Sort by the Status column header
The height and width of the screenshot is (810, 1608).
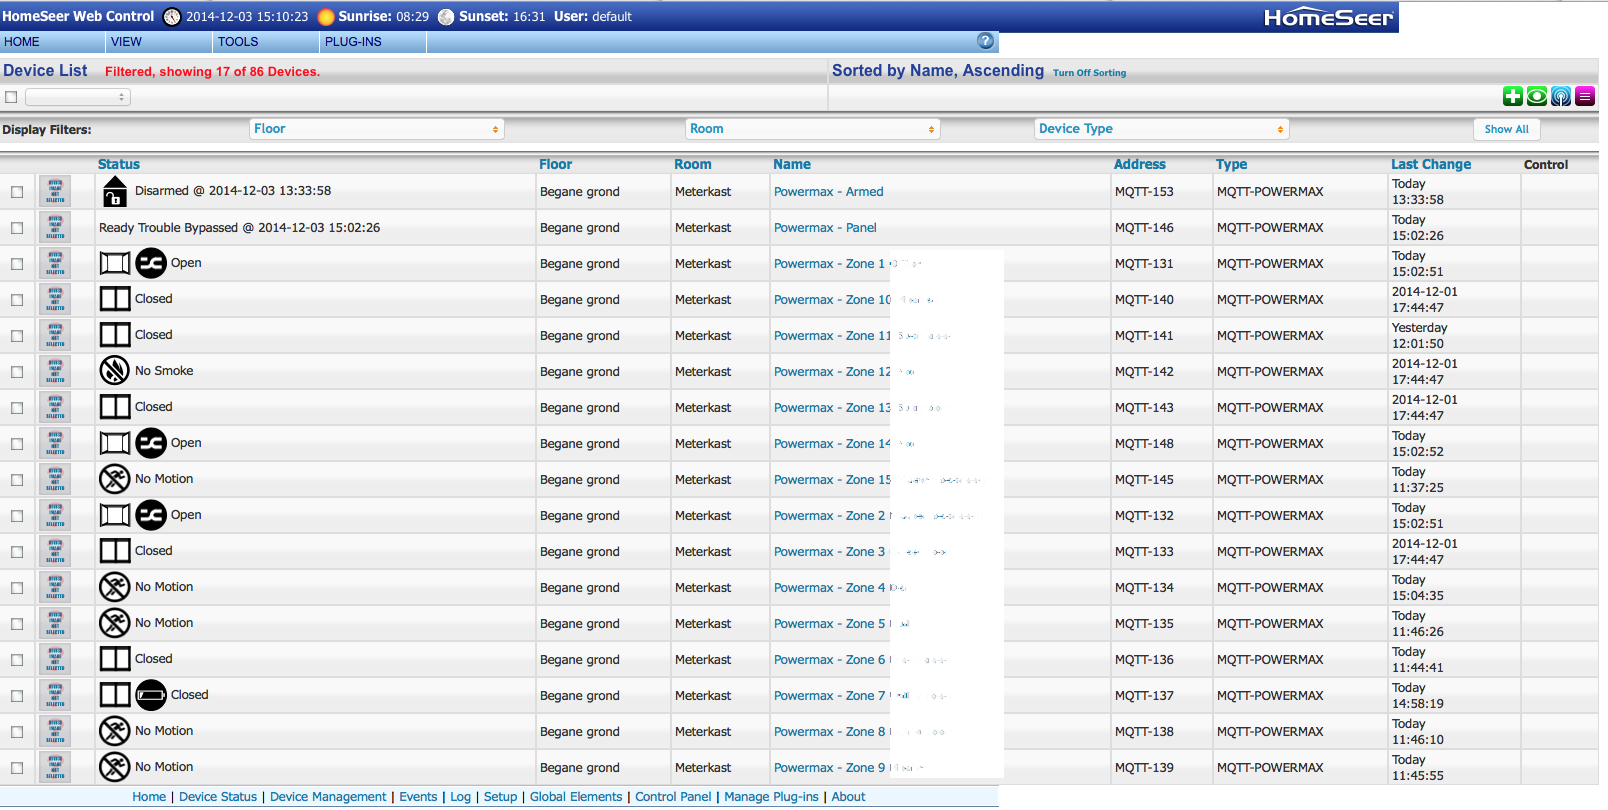point(119,164)
